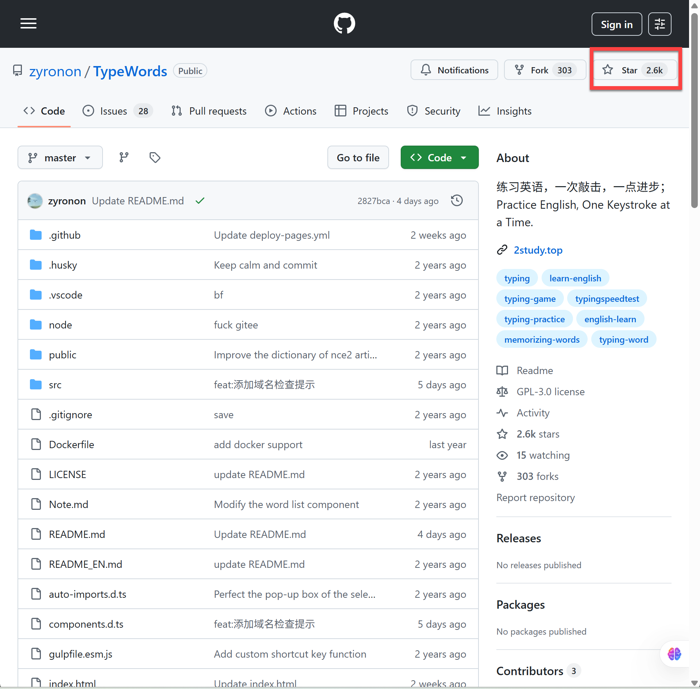Screen dimensions: 700x689
Task: Switch to the Issues tab
Action: (x=117, y=111)
